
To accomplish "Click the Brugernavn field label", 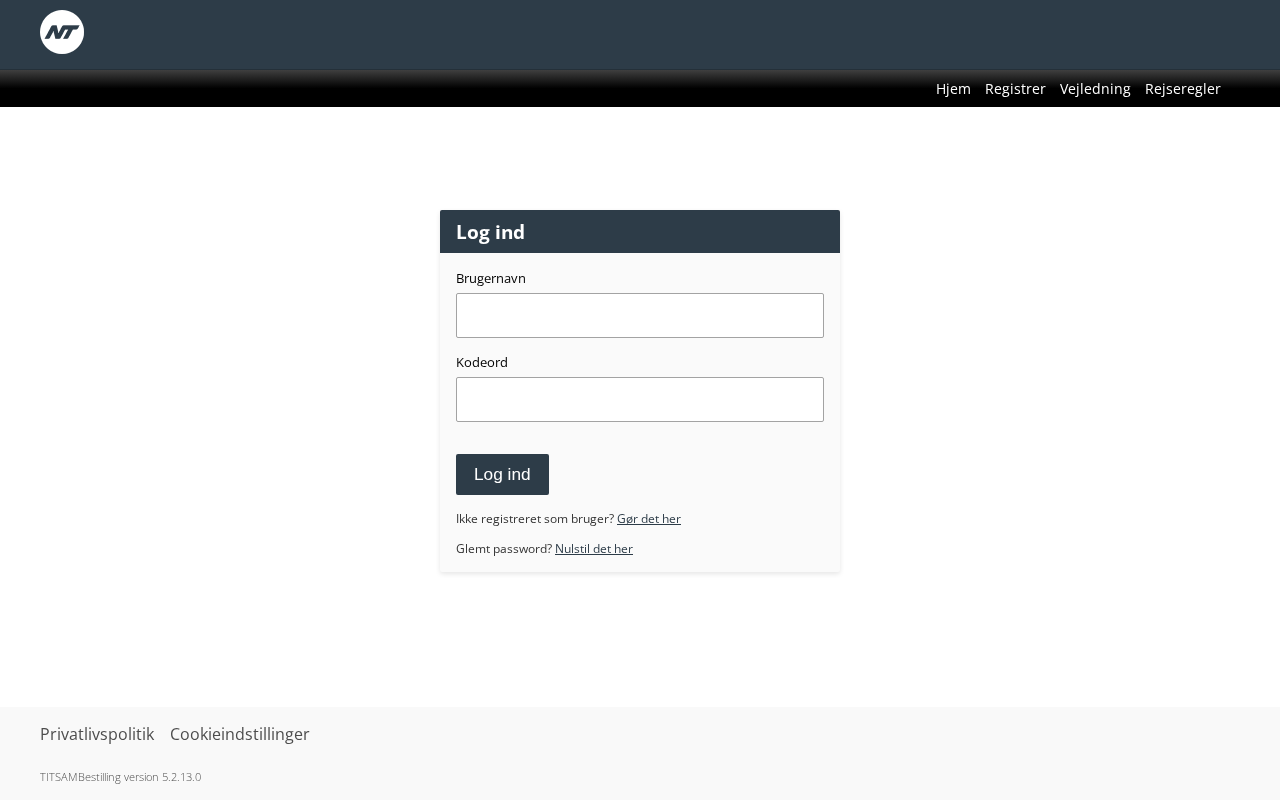I will coord(491,278).
